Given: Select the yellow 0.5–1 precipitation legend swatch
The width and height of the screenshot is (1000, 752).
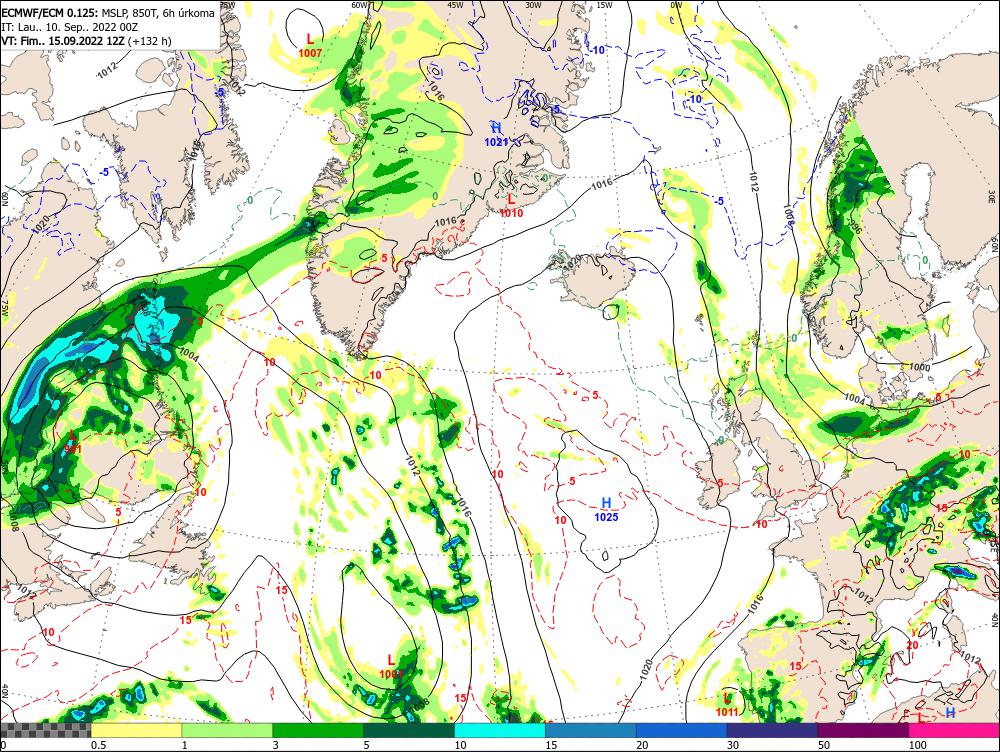Looking at the screenshot, I should click(136, 730).
